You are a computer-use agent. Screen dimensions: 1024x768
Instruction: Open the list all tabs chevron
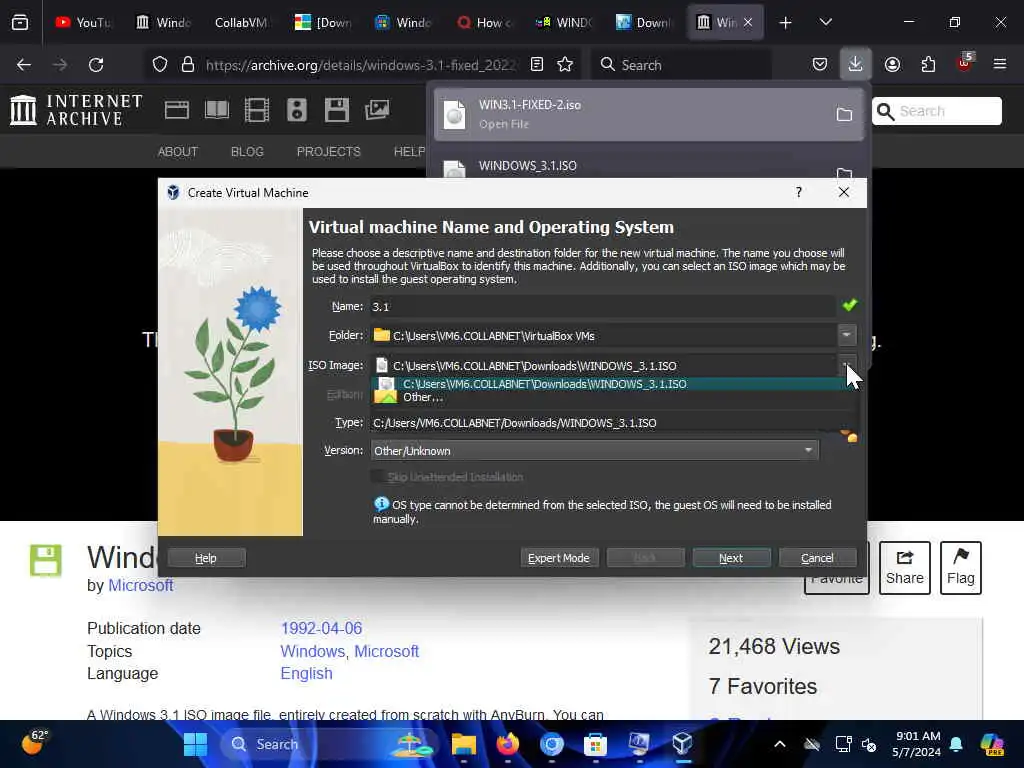coord(825,22)
